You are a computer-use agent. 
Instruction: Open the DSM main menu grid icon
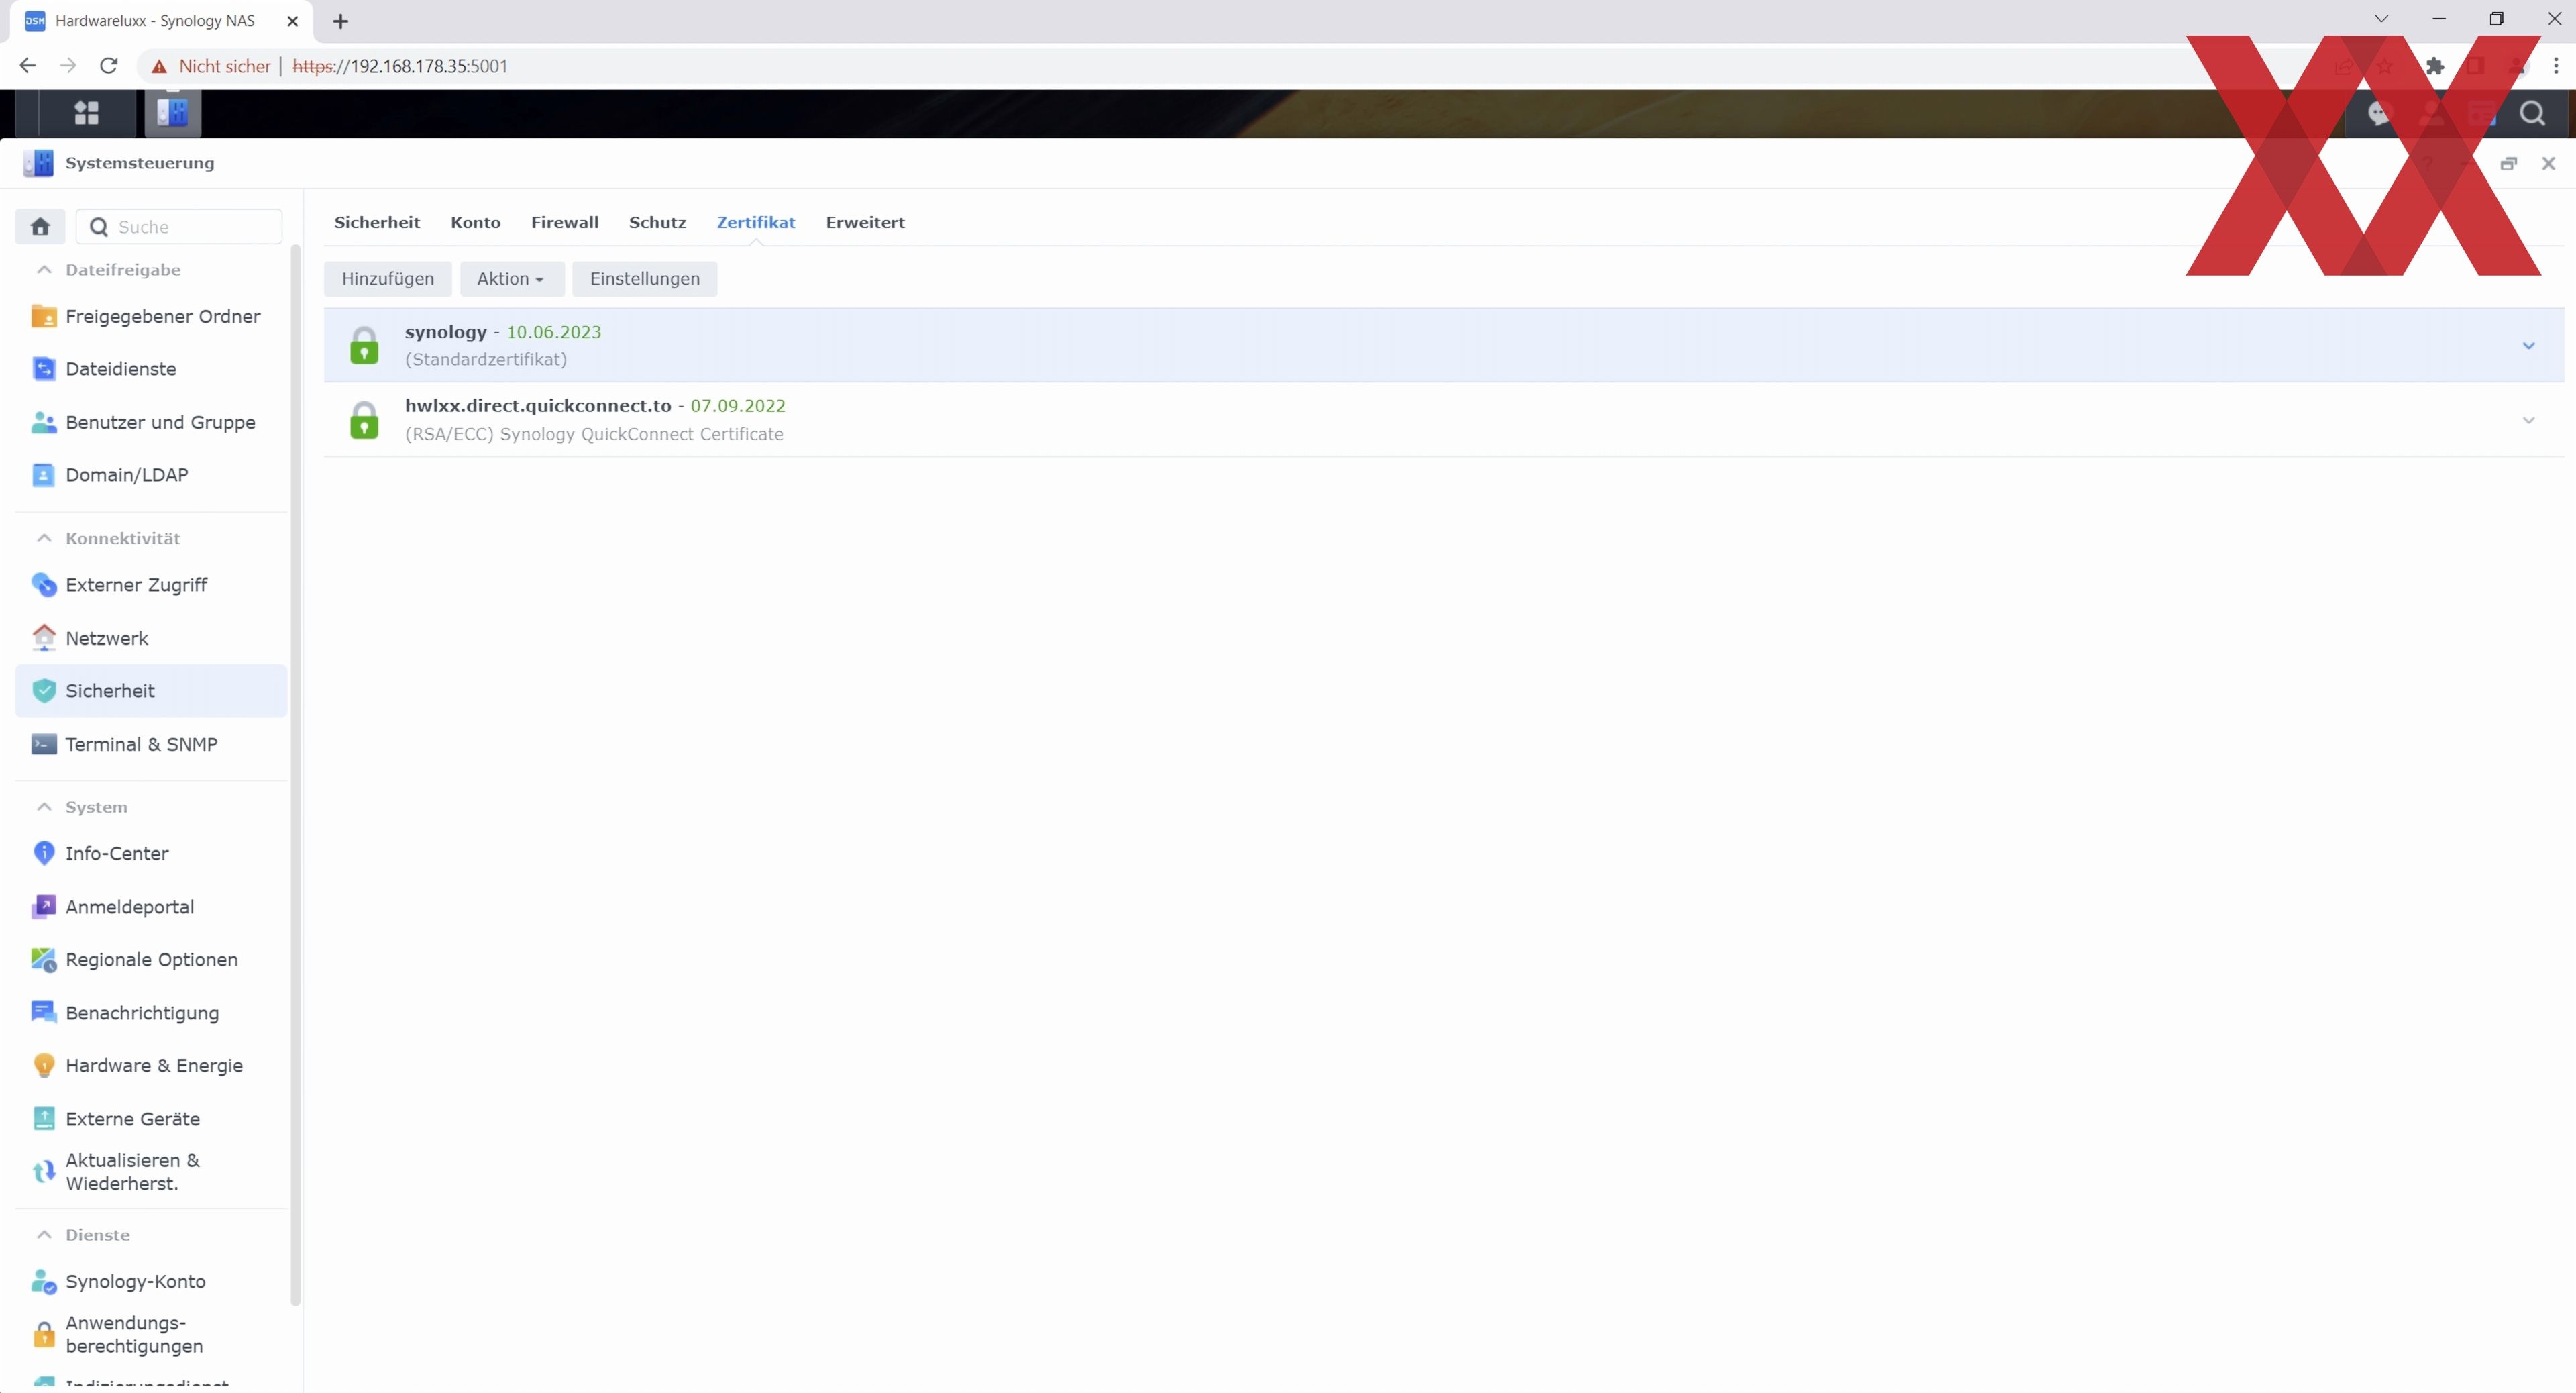pyautogui.click(x=87, y=113)
